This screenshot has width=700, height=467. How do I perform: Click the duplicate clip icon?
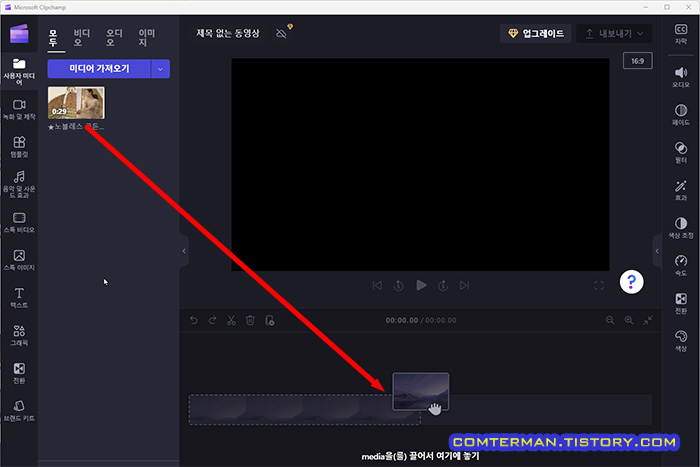[x=270, y=320]
